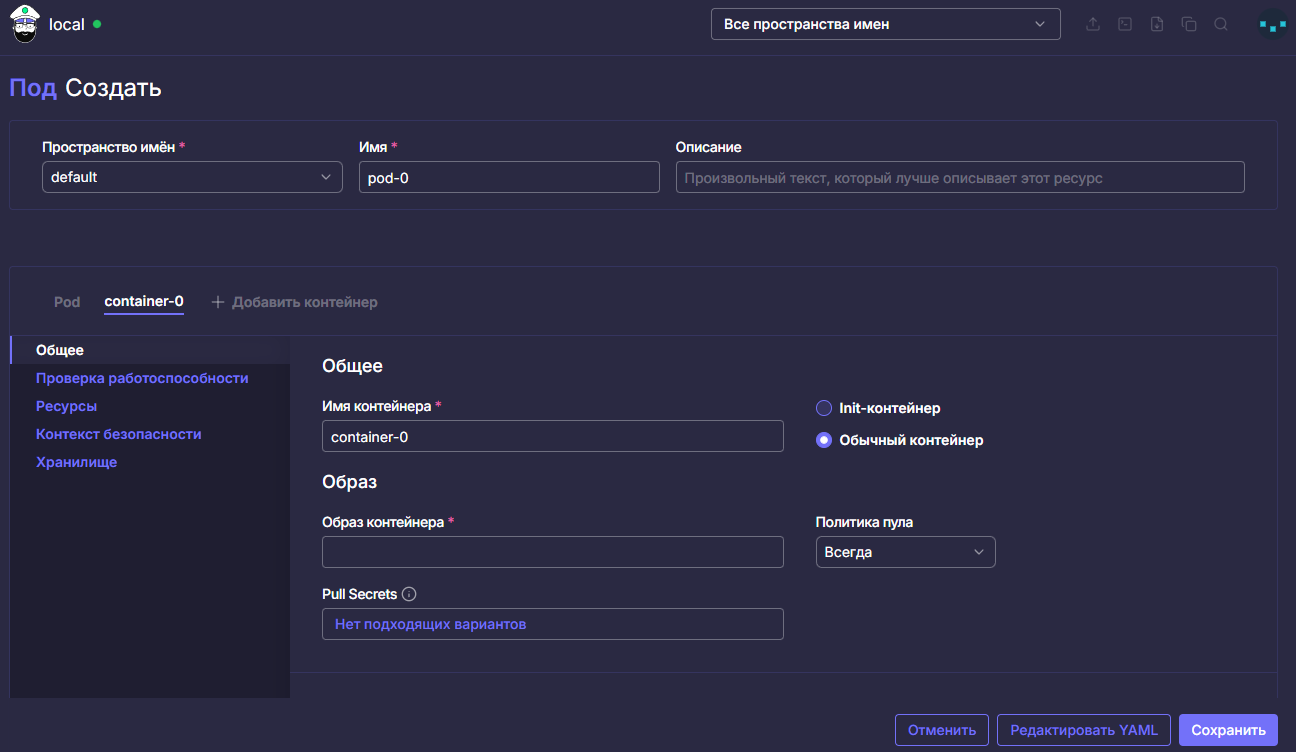Open the Проверка работоспособности section

click(x=142, y=378)
